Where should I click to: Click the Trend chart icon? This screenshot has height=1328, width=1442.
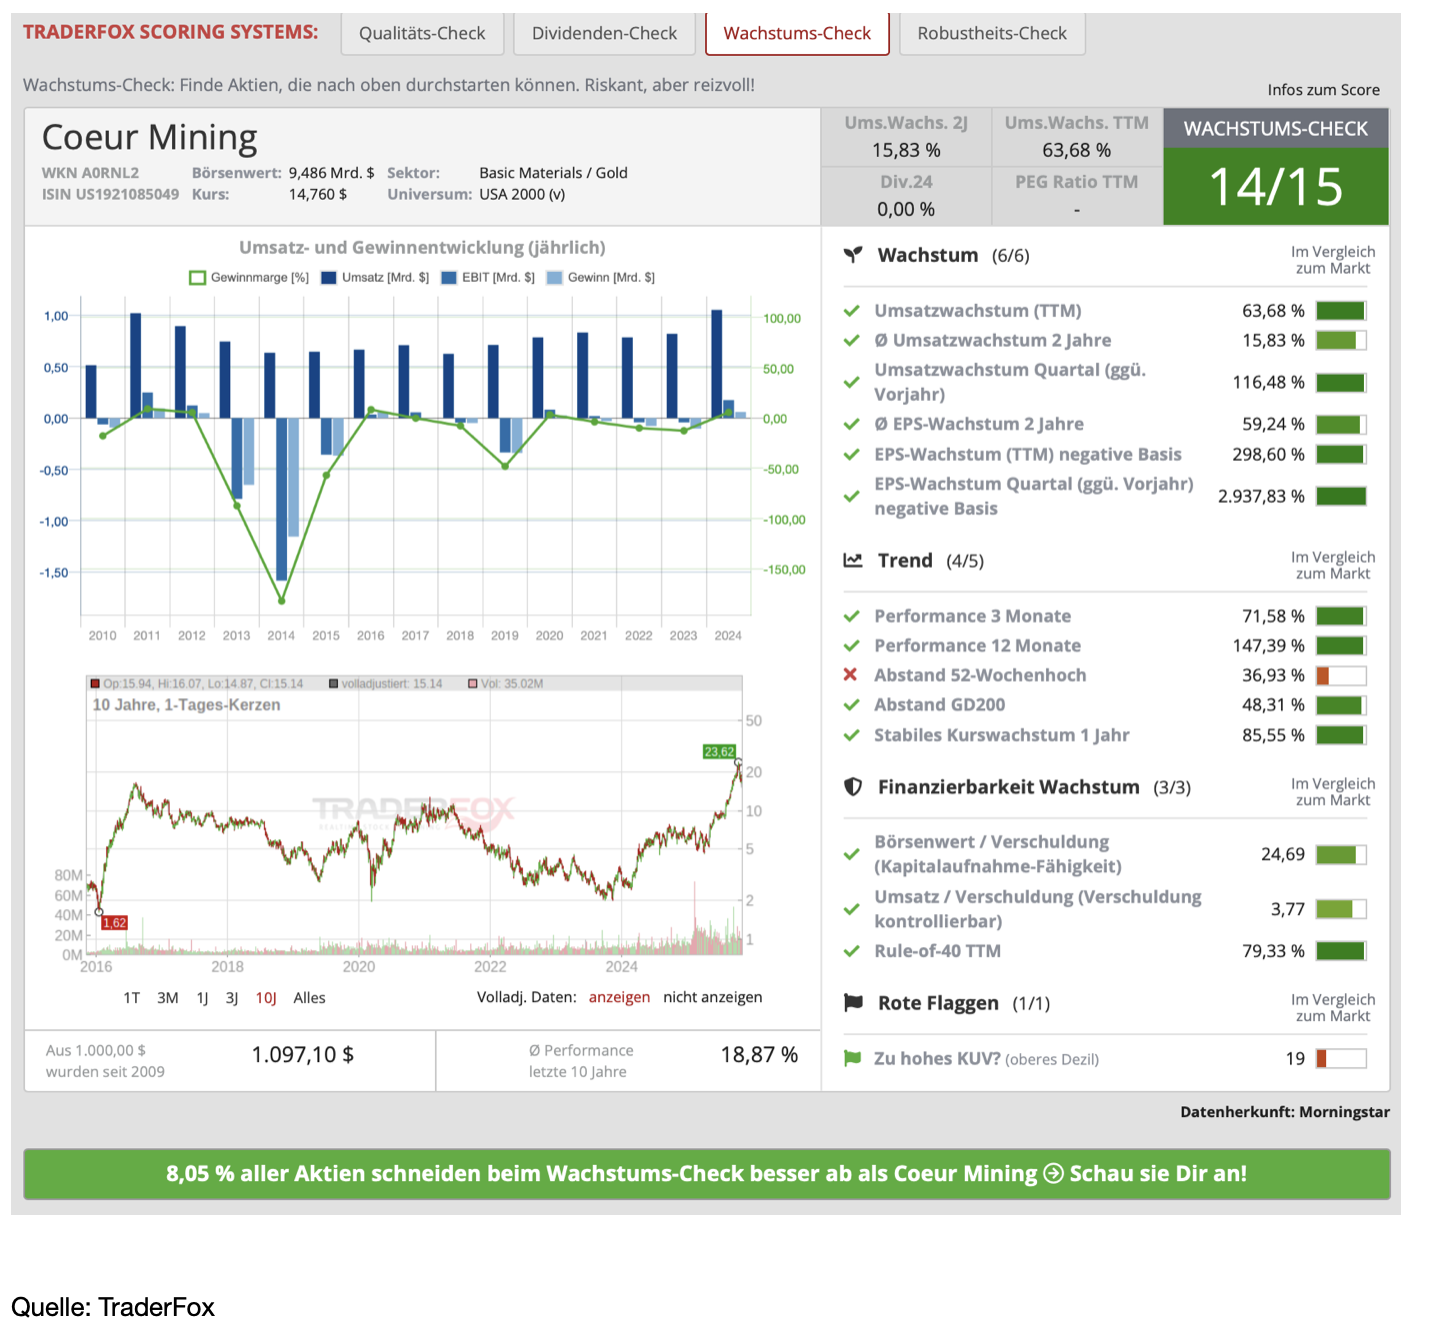click(x=852, y=560)
